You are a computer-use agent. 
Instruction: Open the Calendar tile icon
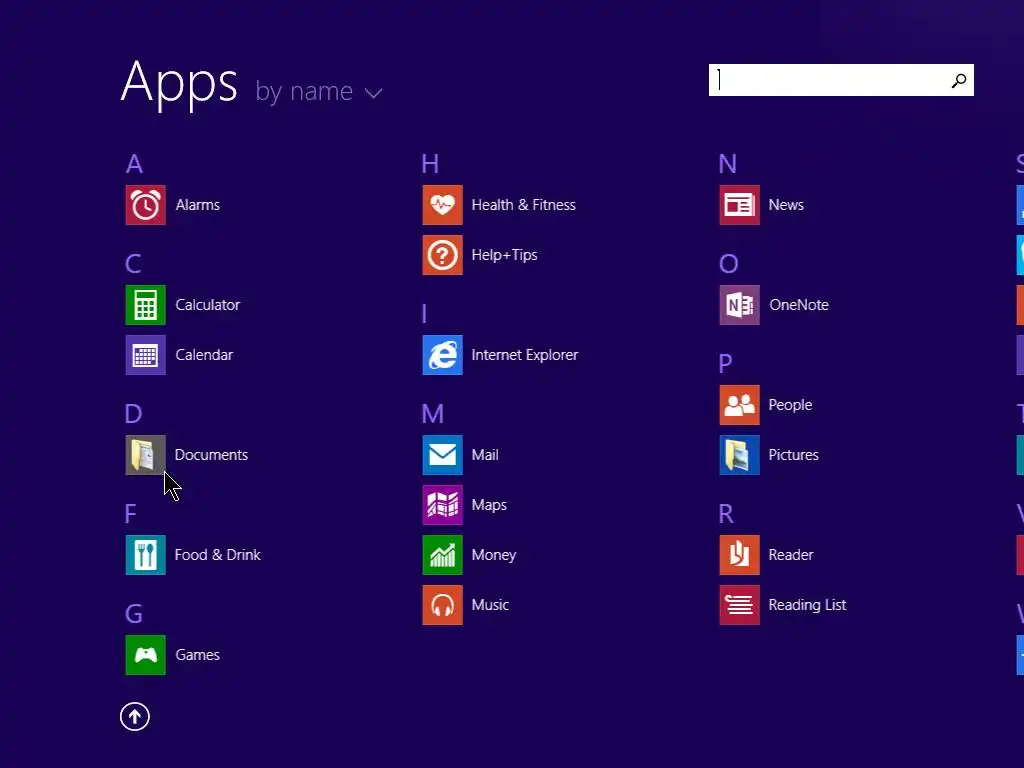pyautogui.click(x=145, y=355)
